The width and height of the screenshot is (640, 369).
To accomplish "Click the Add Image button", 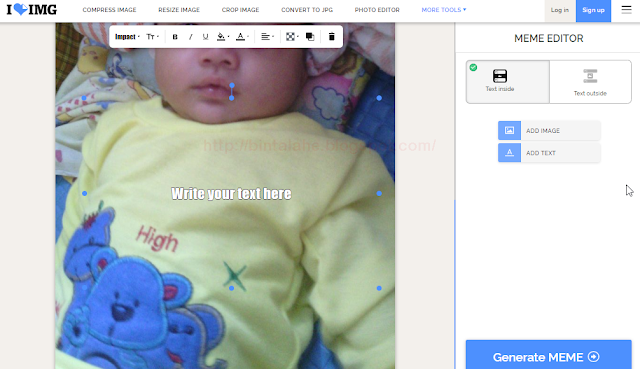I will [x=549, y=131].
